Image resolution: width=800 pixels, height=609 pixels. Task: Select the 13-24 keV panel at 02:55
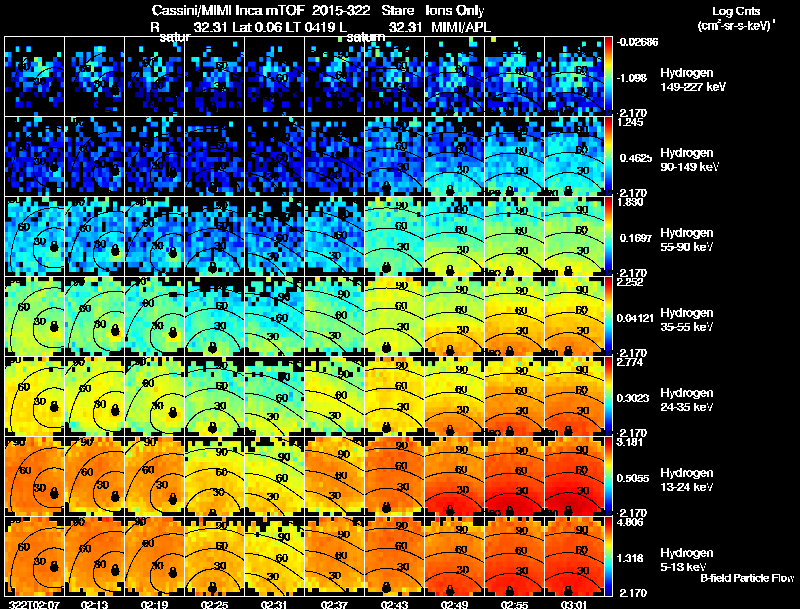click(515, 476)
